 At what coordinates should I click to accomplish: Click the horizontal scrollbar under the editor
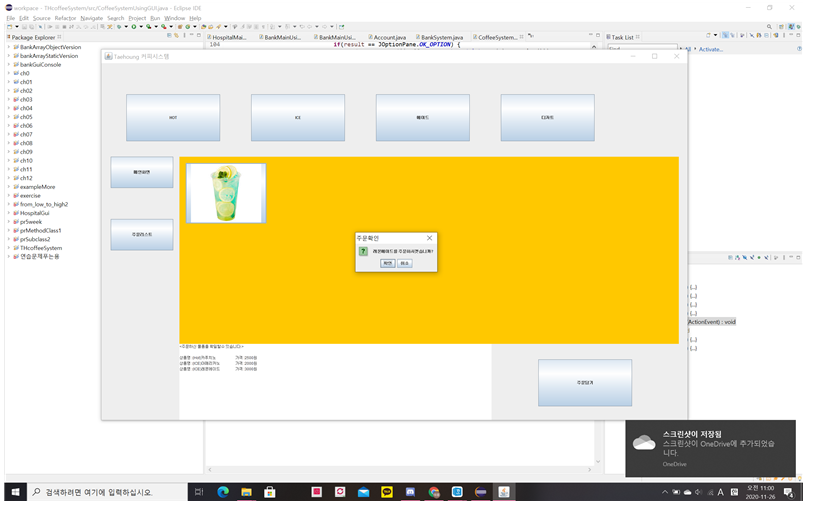pos(399,470)
